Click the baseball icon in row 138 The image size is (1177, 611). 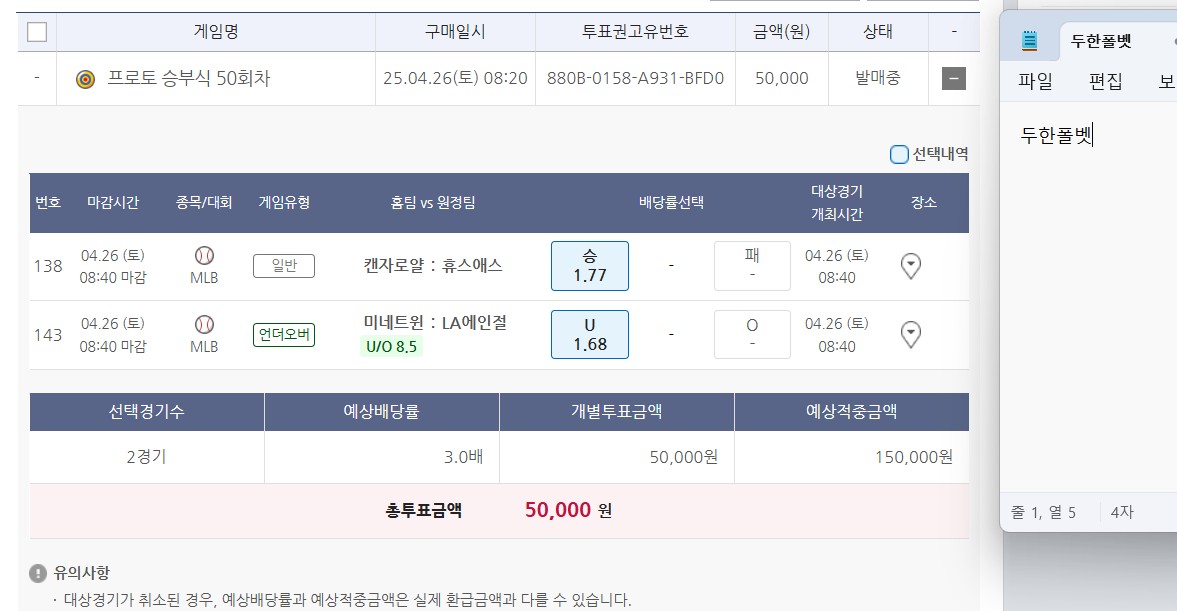point(204,255)
